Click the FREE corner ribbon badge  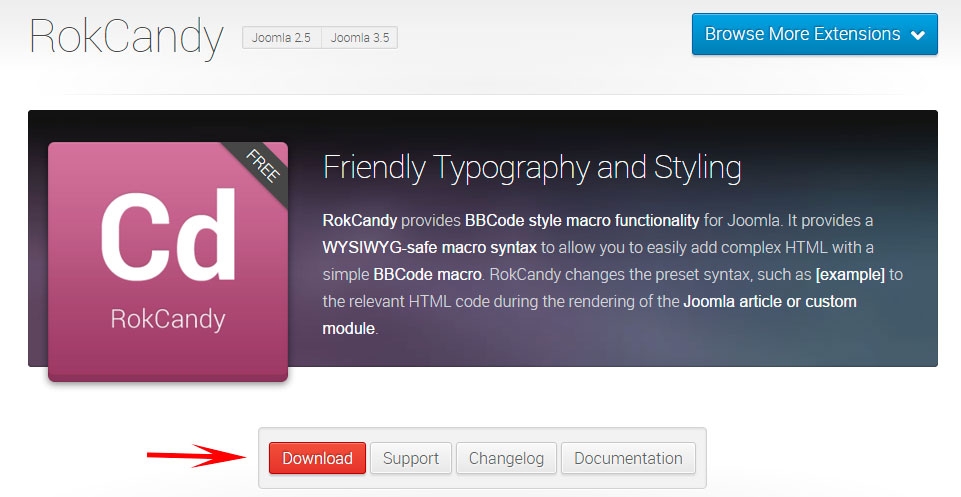tap(262, 167)
